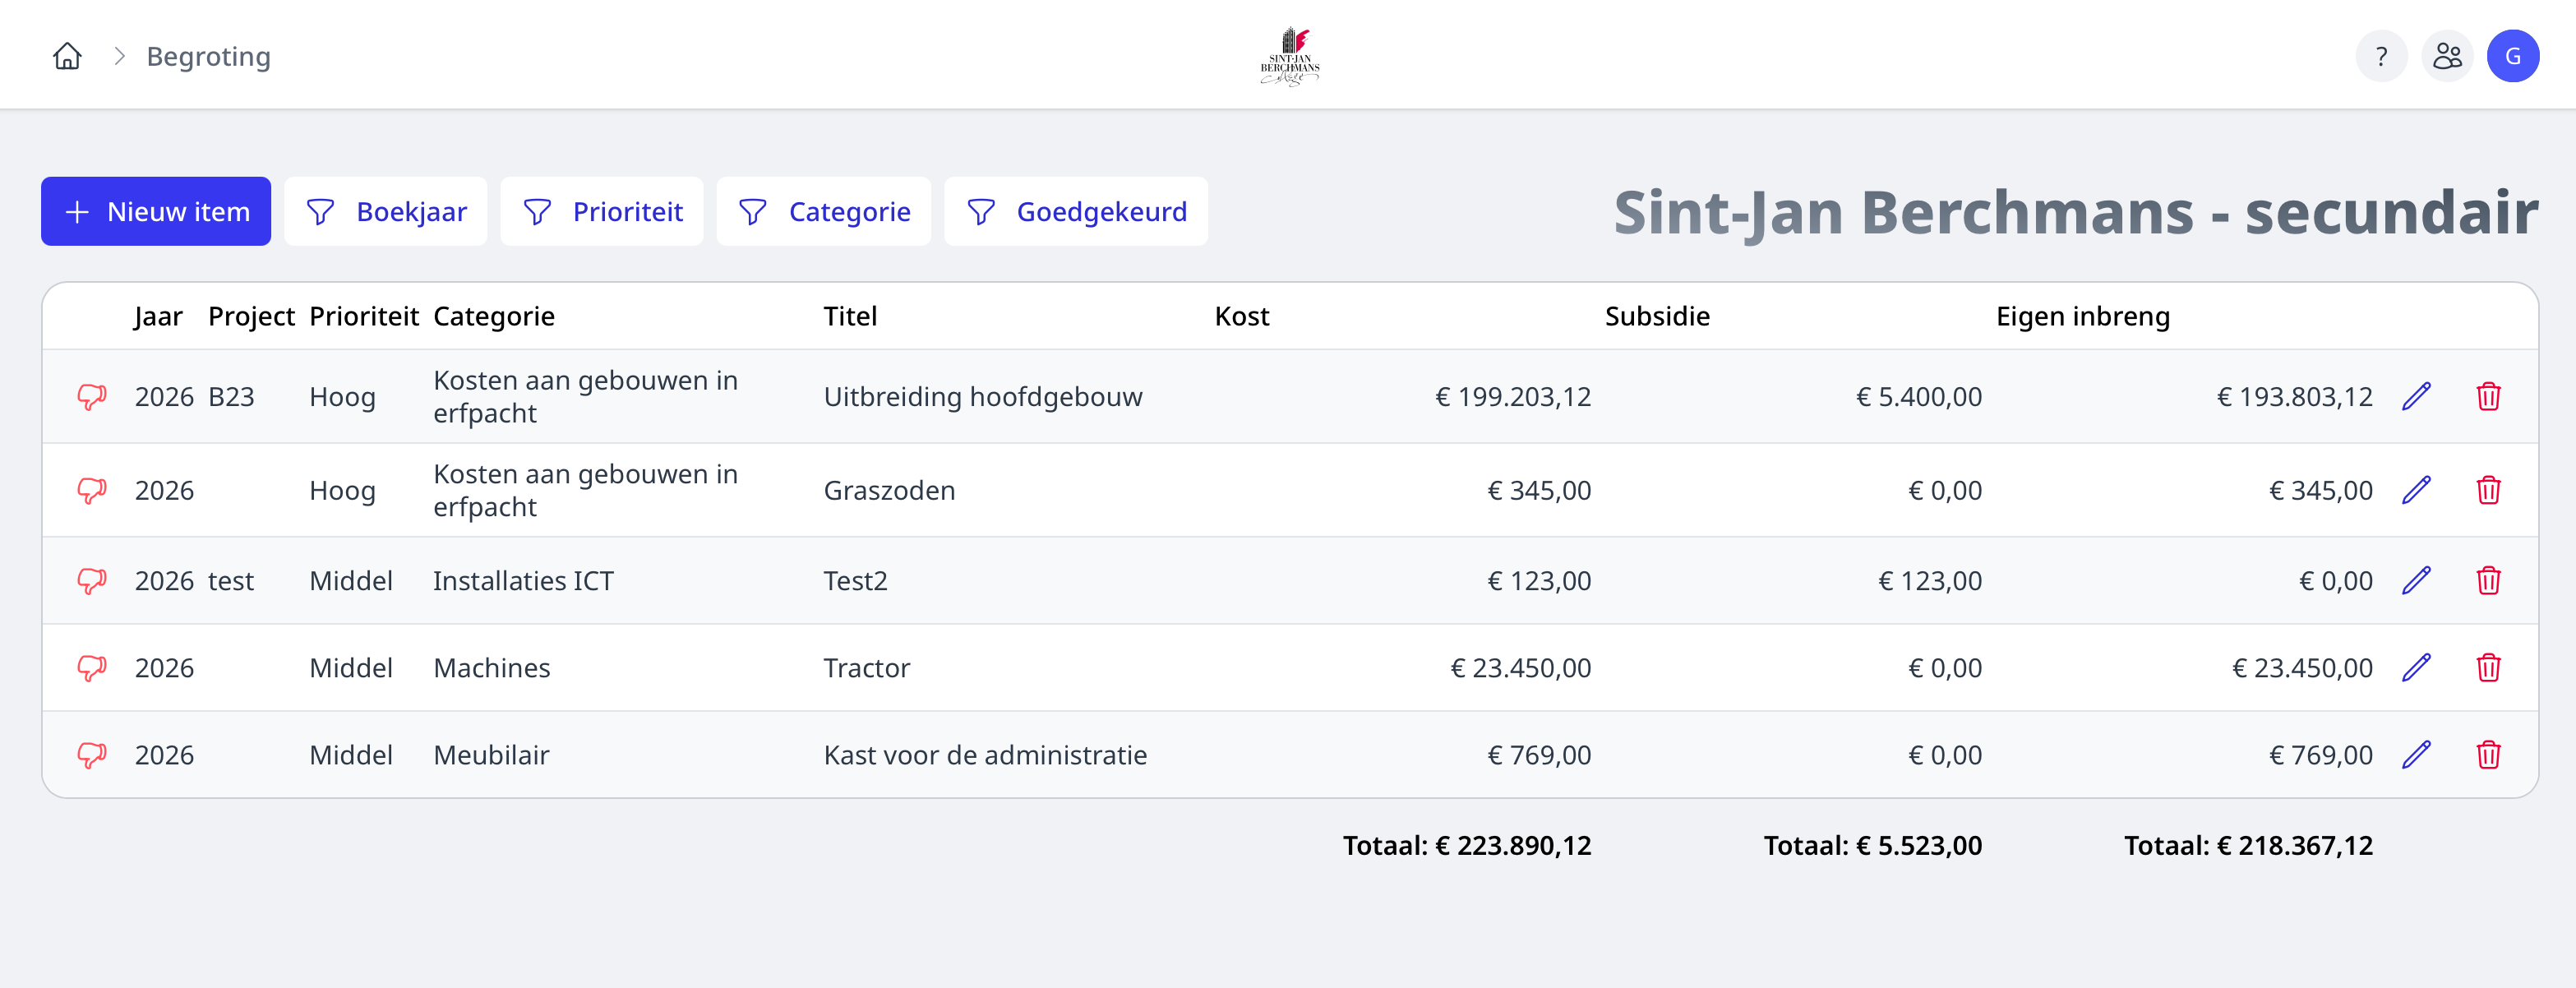
Task: Open the help question mark icon
Action: click(2381, 56)
